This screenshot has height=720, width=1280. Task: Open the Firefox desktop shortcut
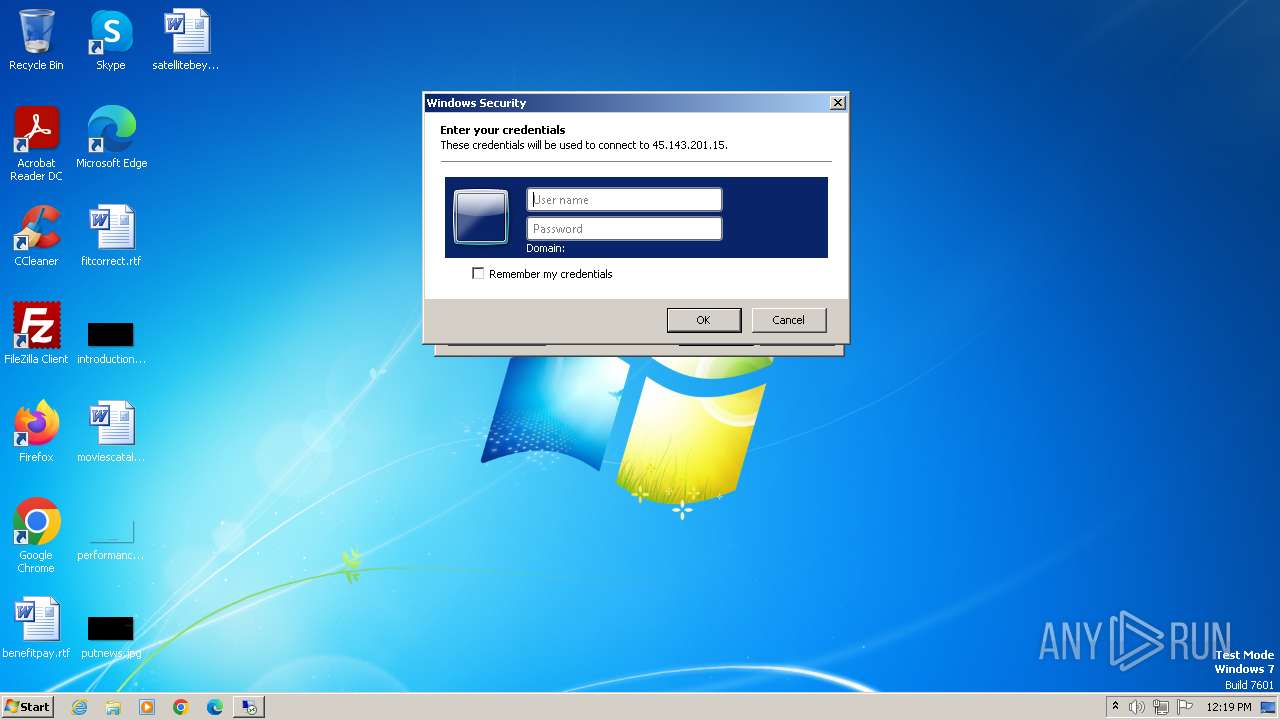(x=36, y=432)
